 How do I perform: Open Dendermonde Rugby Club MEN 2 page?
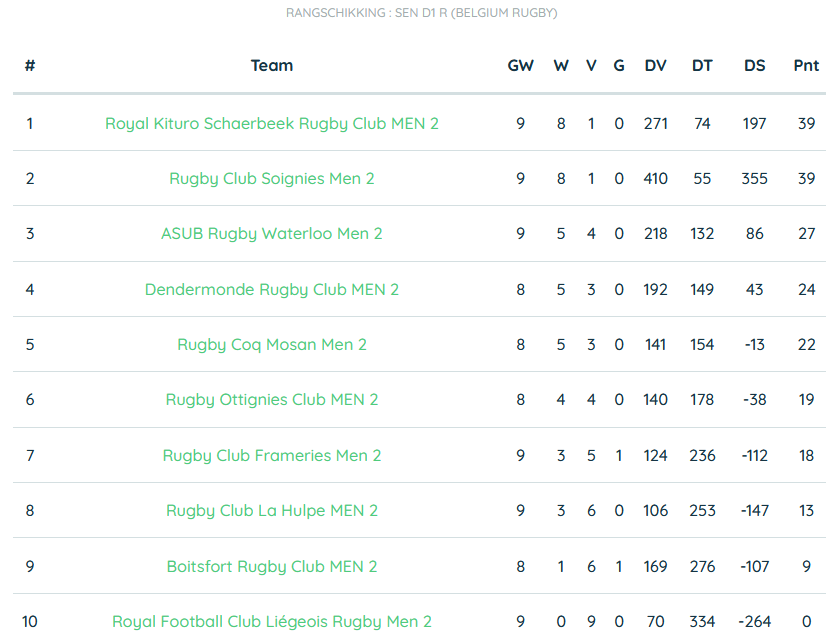click(x=272, y=290)
